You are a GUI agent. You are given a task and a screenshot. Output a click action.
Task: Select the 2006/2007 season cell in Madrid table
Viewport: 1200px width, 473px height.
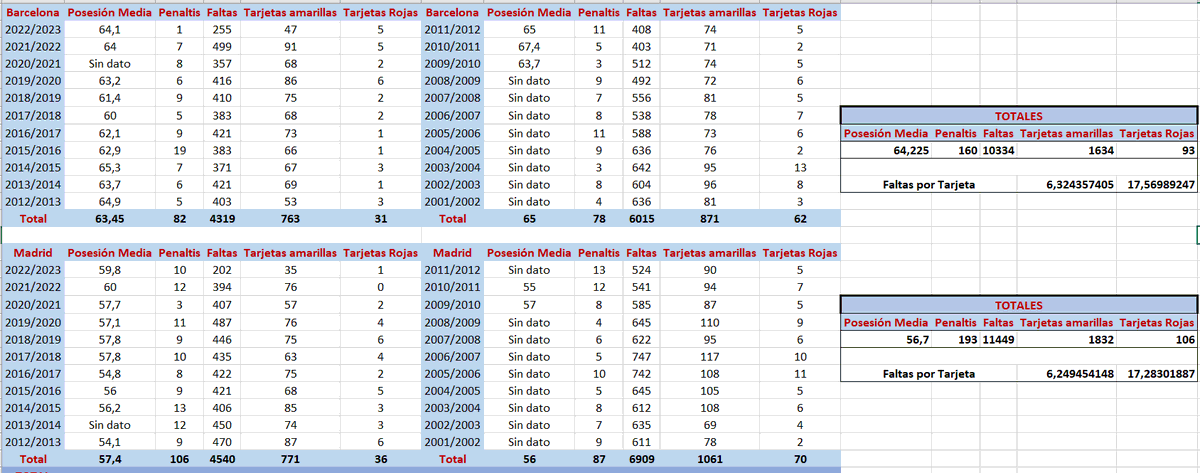[x=453, y=356]
